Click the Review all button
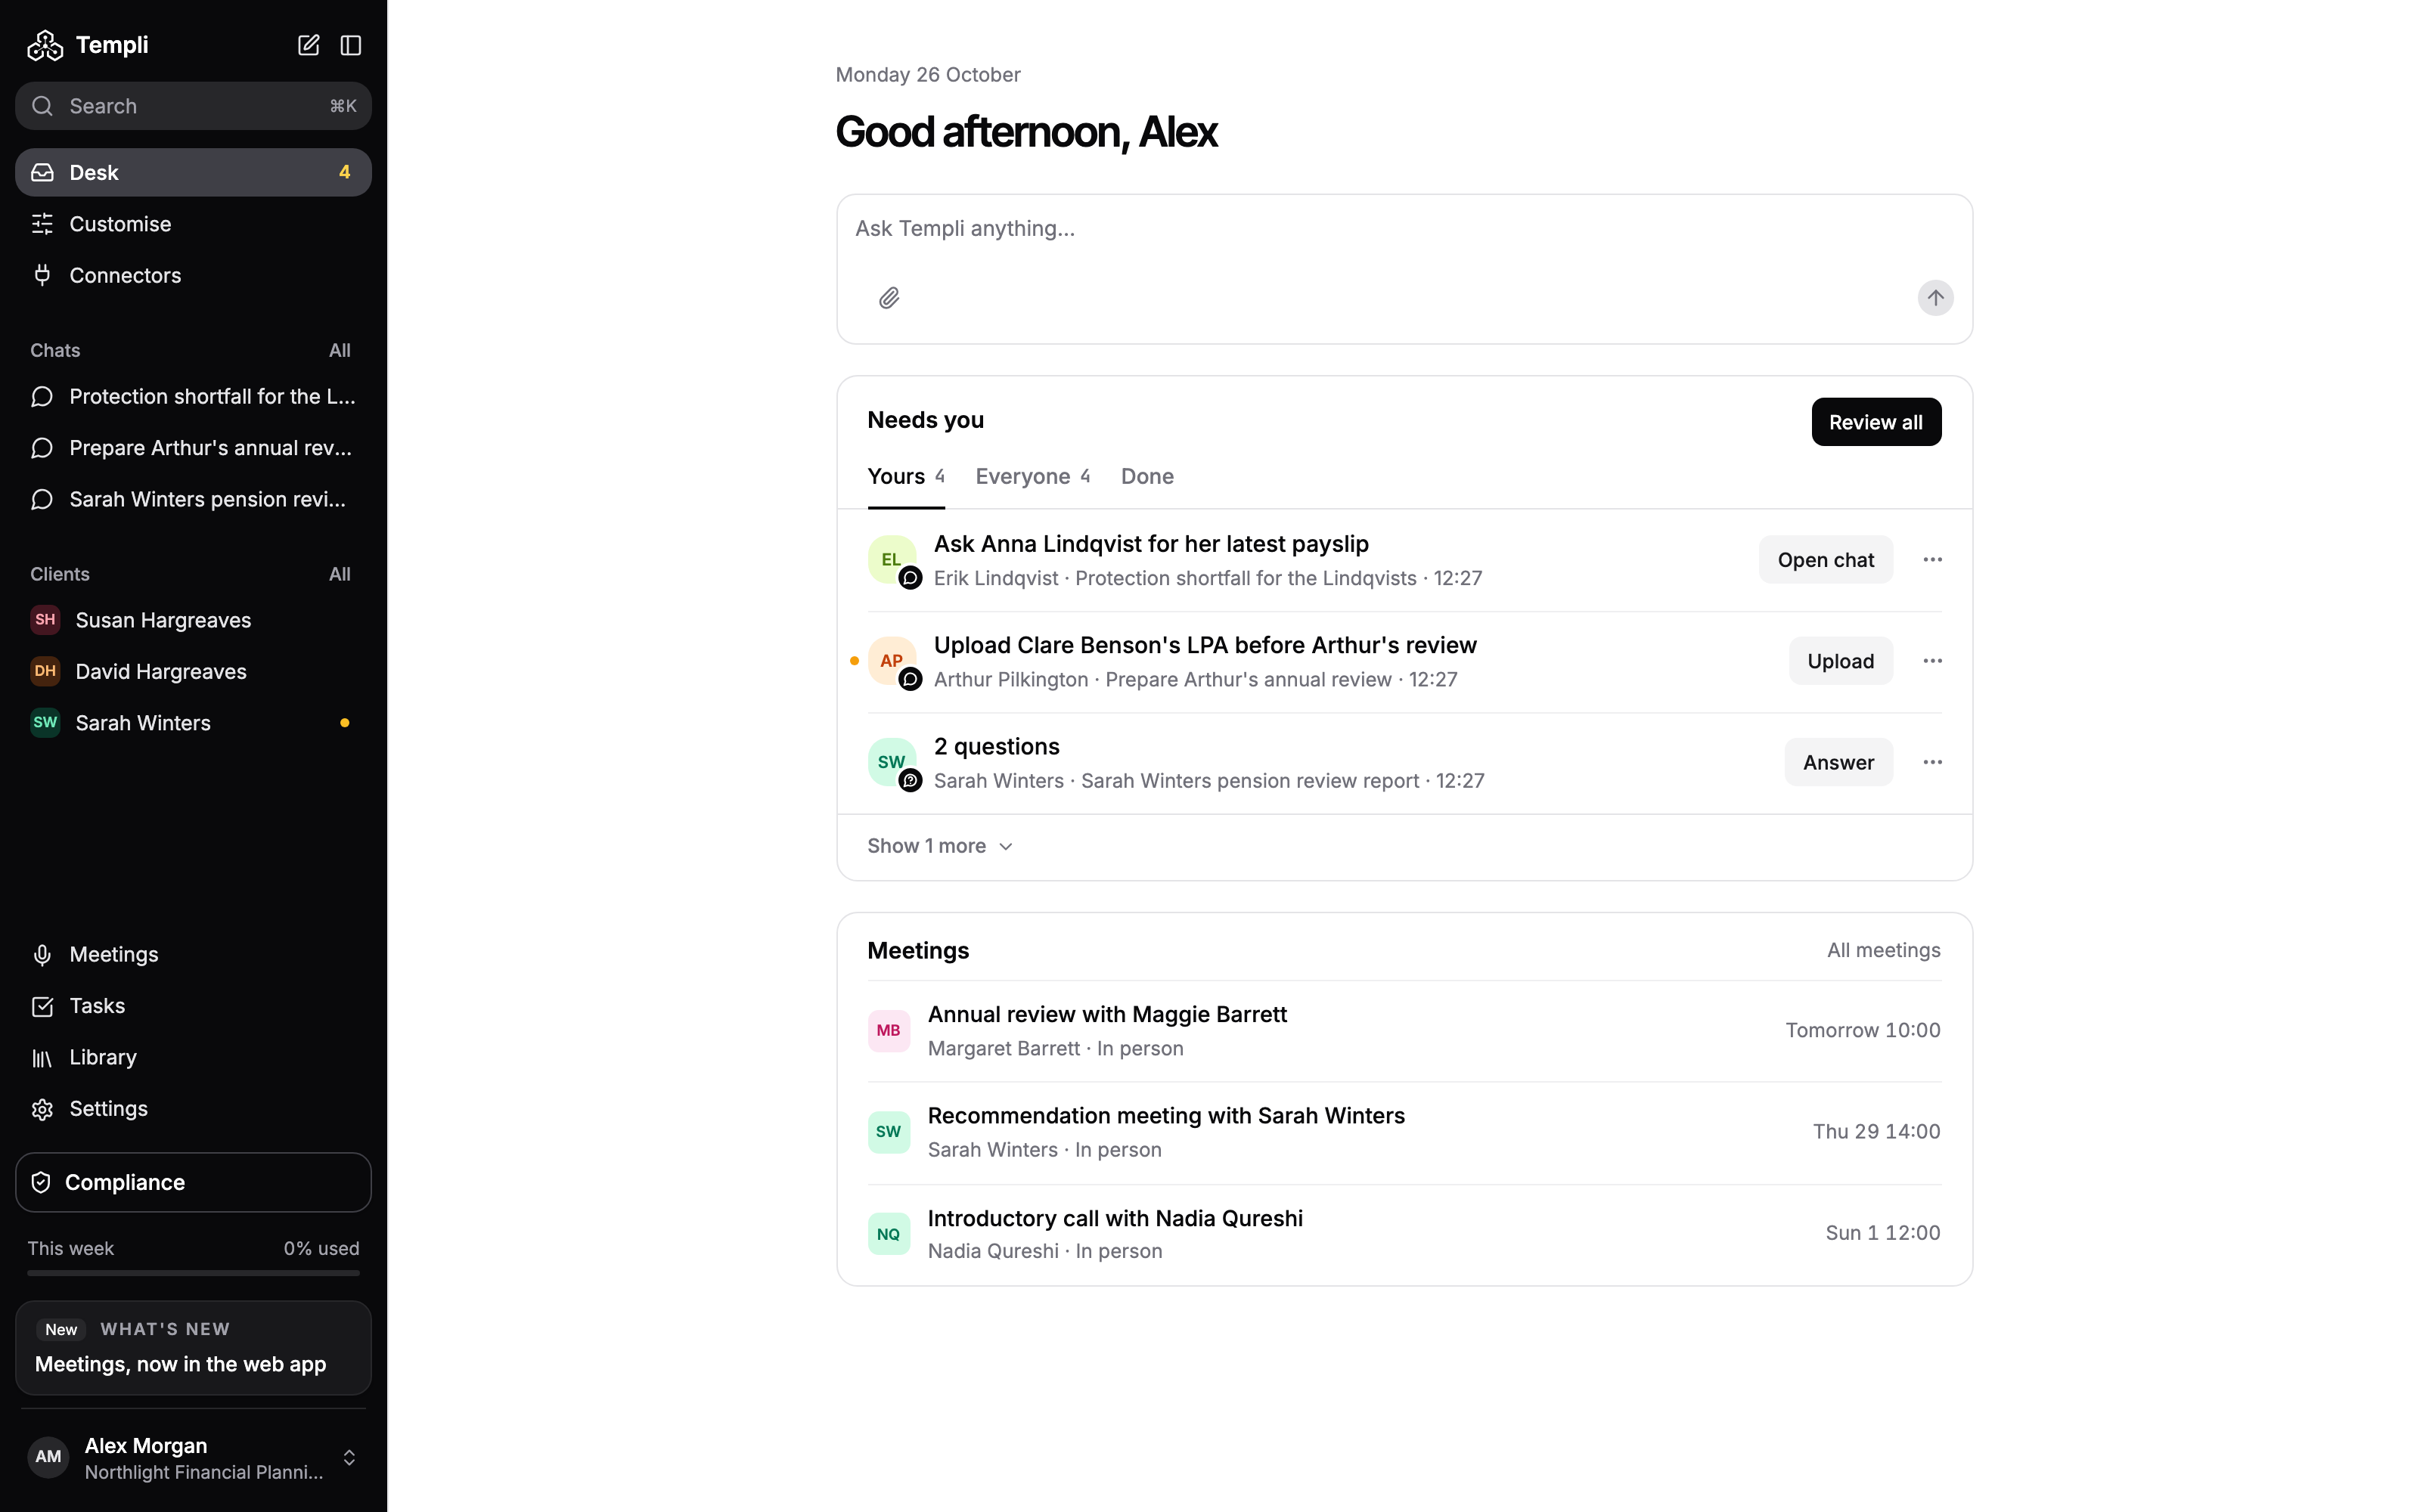This screenshot has width=2420, height=1512. coord(1876,422)
